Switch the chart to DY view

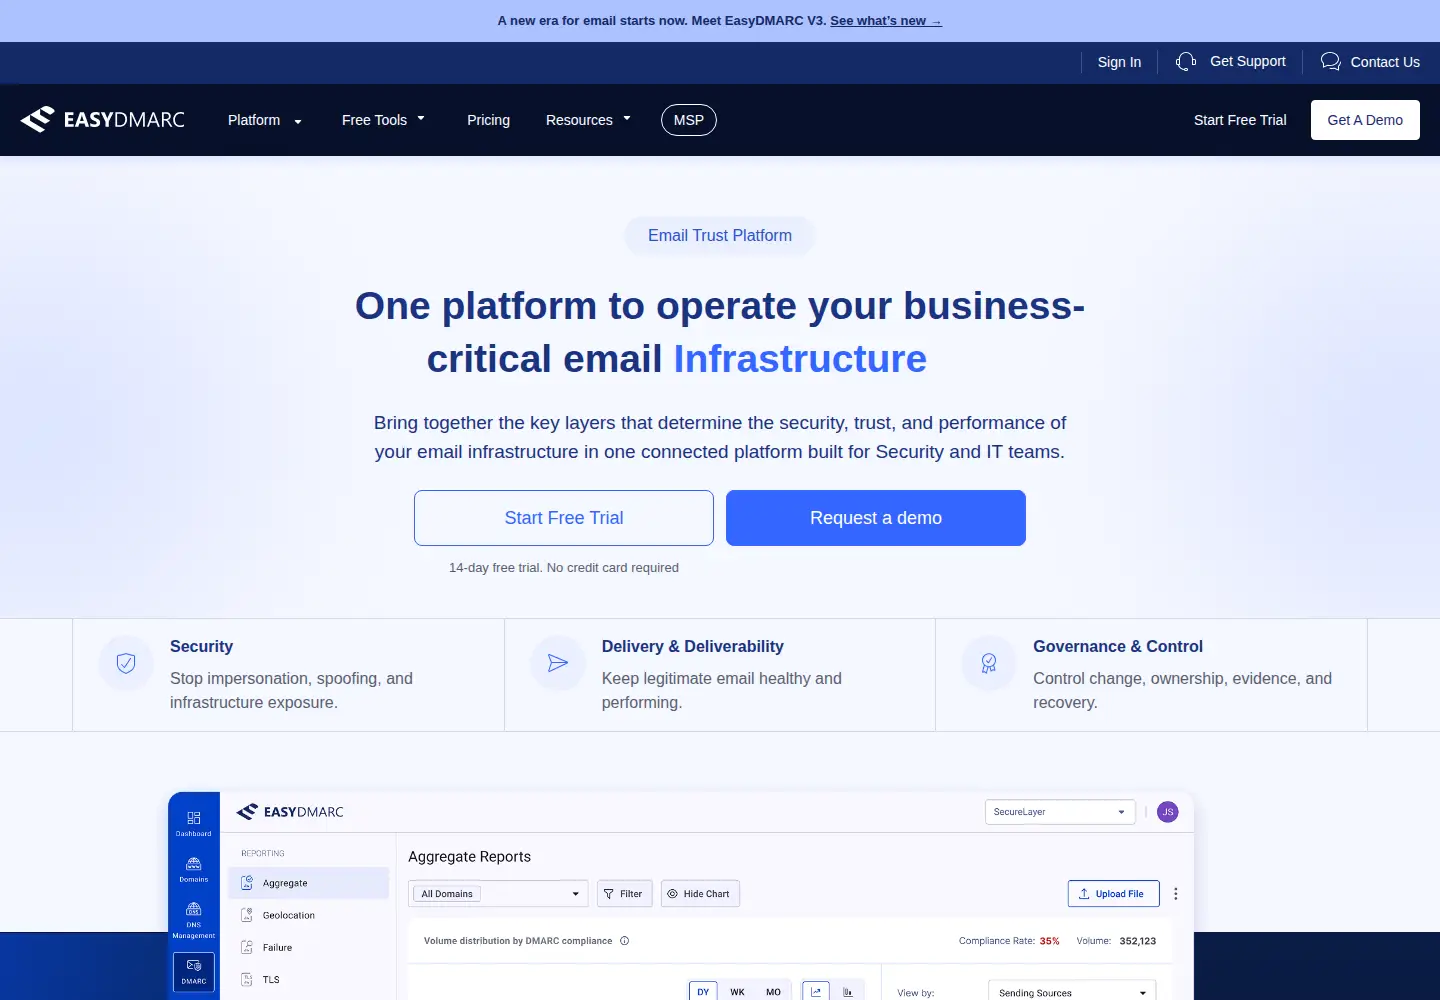(703, 992)
